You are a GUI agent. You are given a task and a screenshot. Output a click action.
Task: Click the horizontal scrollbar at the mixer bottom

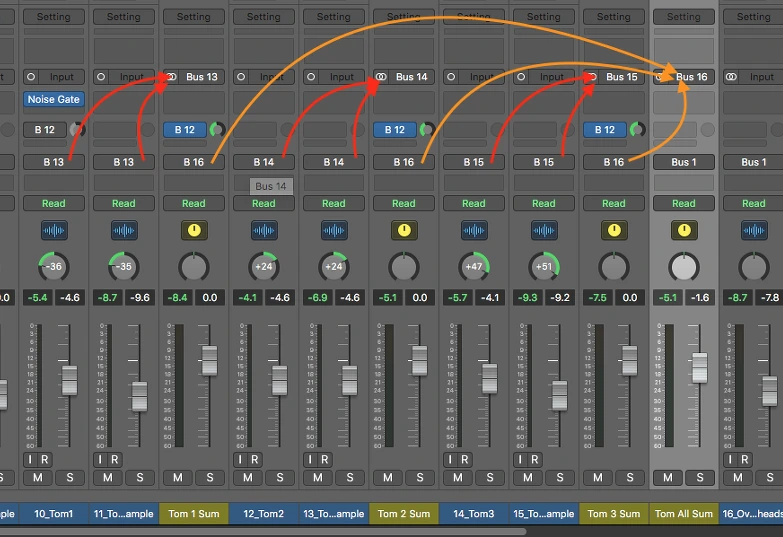pyautogui.click(x=263, y=531)
